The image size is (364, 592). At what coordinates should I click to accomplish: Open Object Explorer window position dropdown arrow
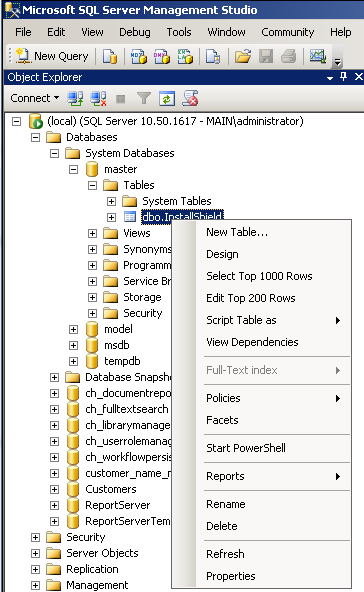tap(330, 78)
